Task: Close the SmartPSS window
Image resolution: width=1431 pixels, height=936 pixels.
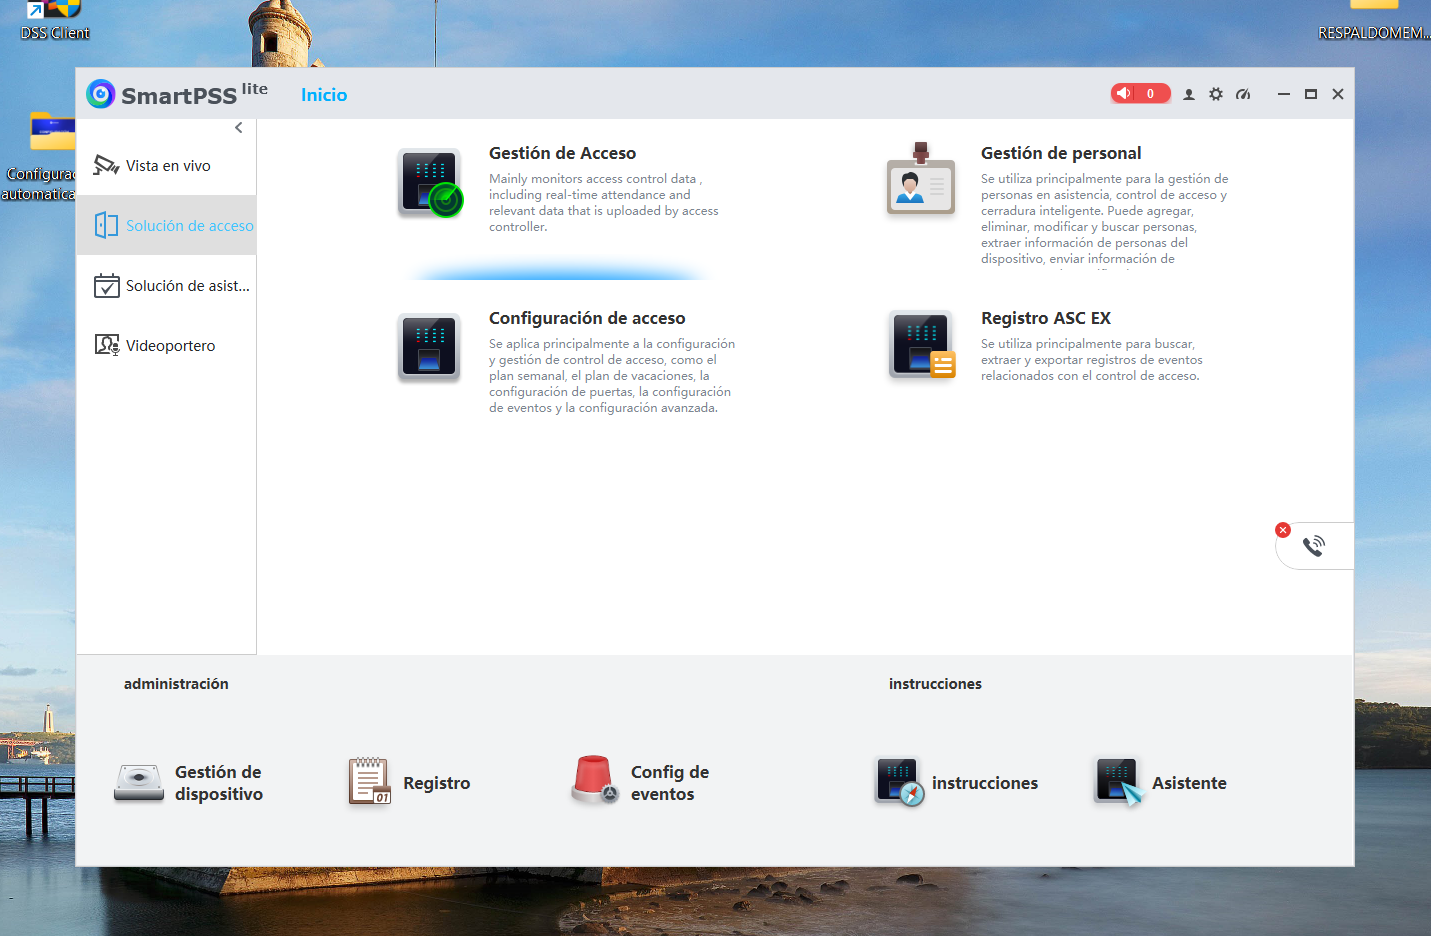Action: pyautogui.click(x=1338, y=94)
